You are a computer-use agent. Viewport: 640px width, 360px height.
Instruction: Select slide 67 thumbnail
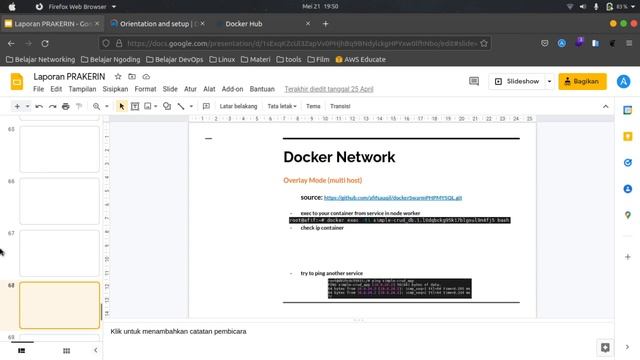pyautogui.click(x=59, y=253)
